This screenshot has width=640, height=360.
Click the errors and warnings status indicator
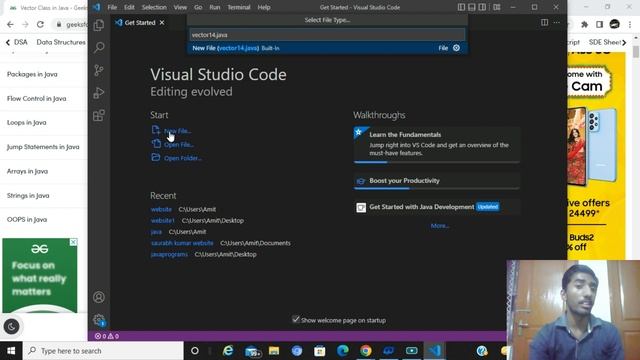coord(107,336)
